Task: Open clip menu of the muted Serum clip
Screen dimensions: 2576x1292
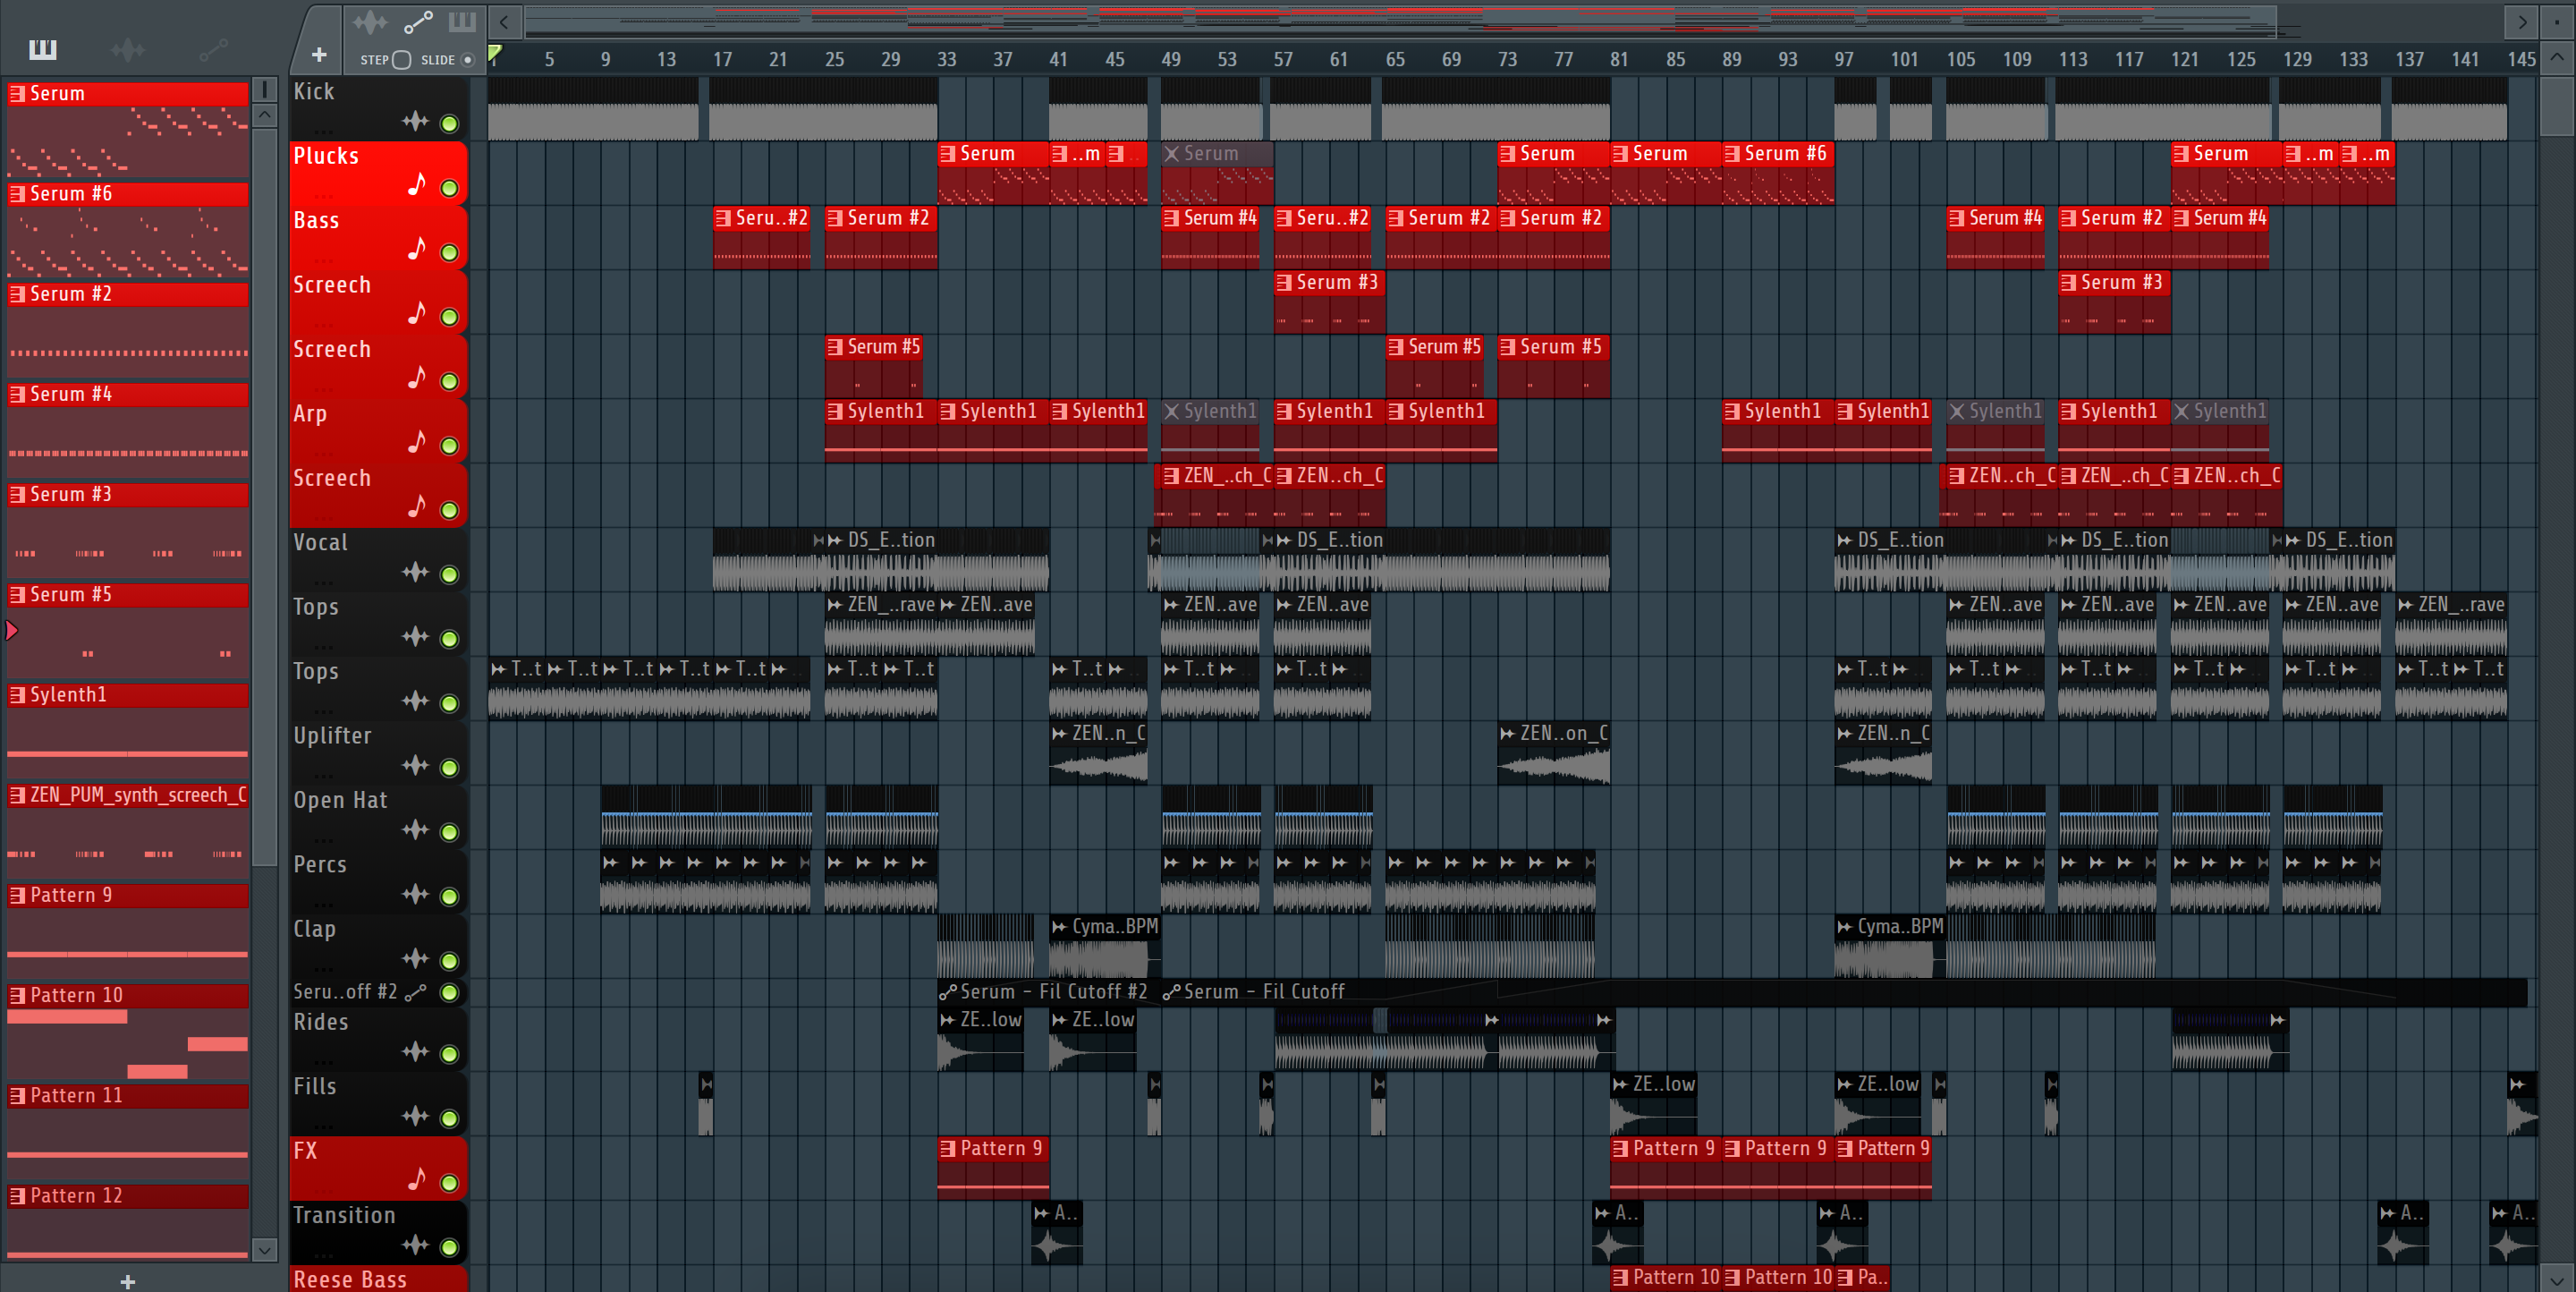Action: 1172,154
